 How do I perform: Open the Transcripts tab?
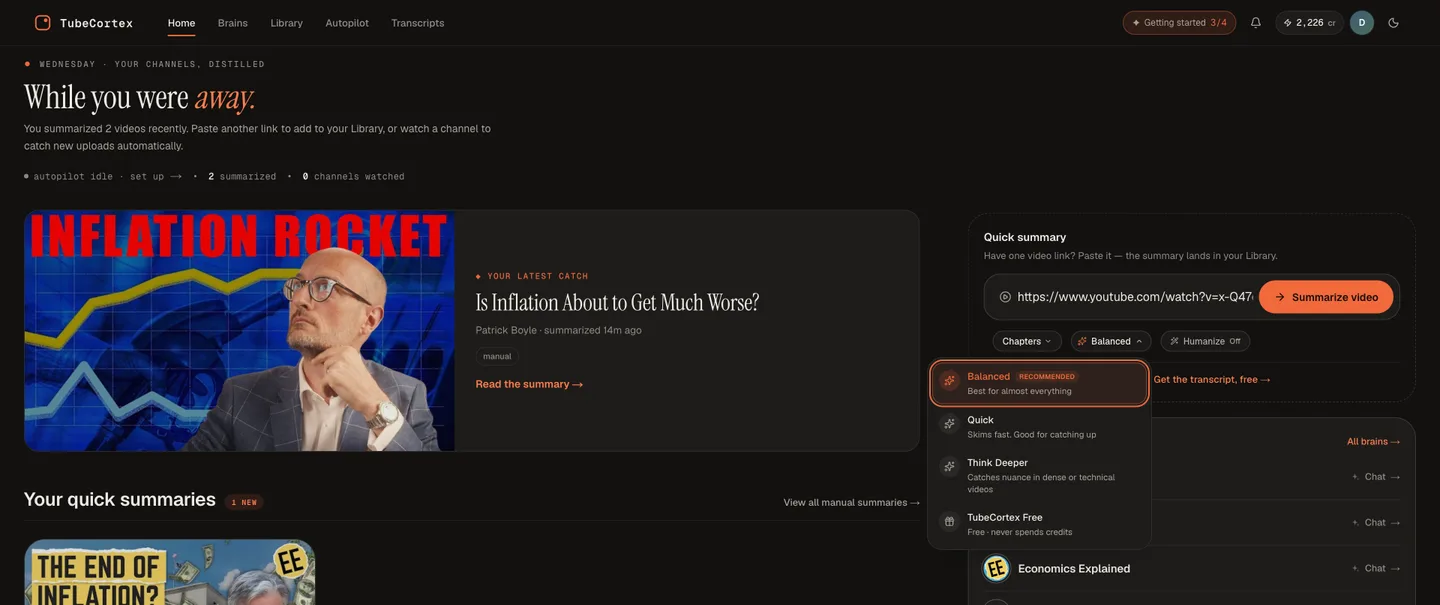tap(418, 23)
